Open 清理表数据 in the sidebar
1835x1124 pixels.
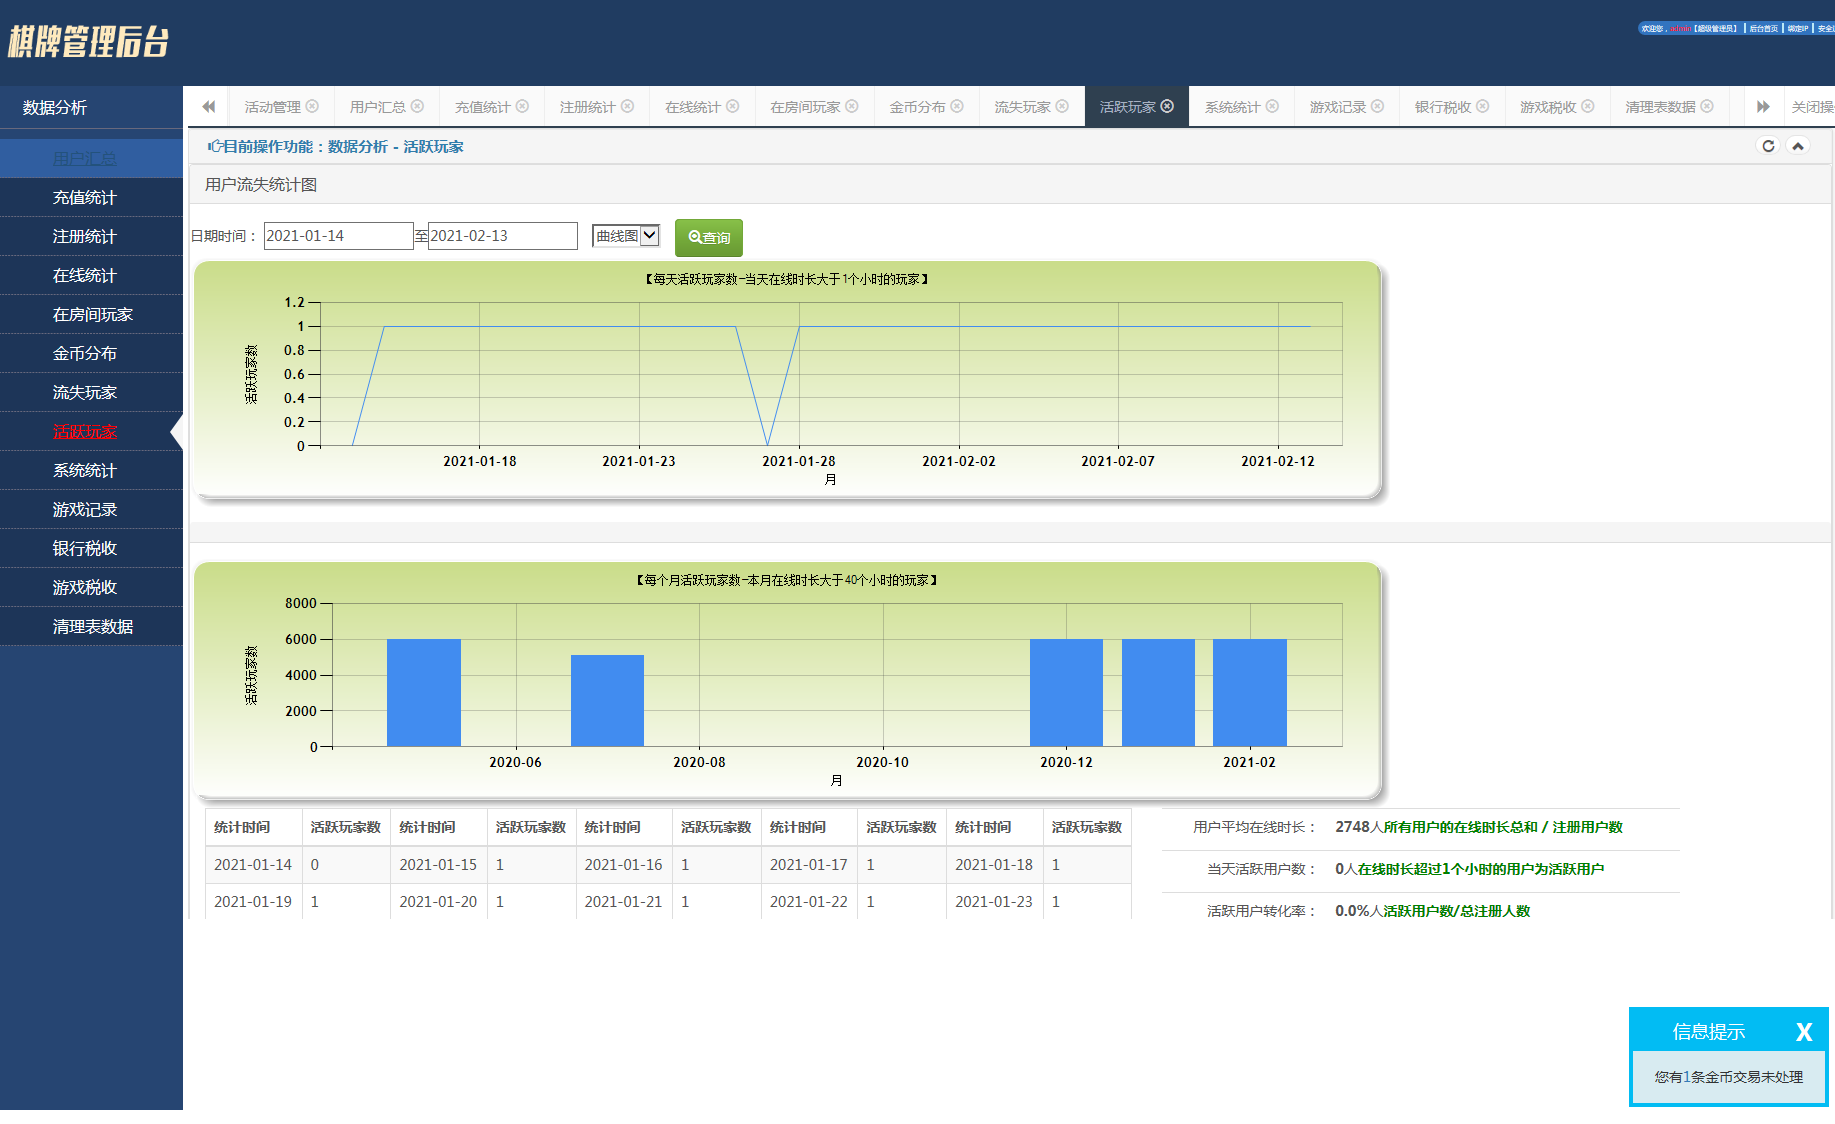pos(92,626)
